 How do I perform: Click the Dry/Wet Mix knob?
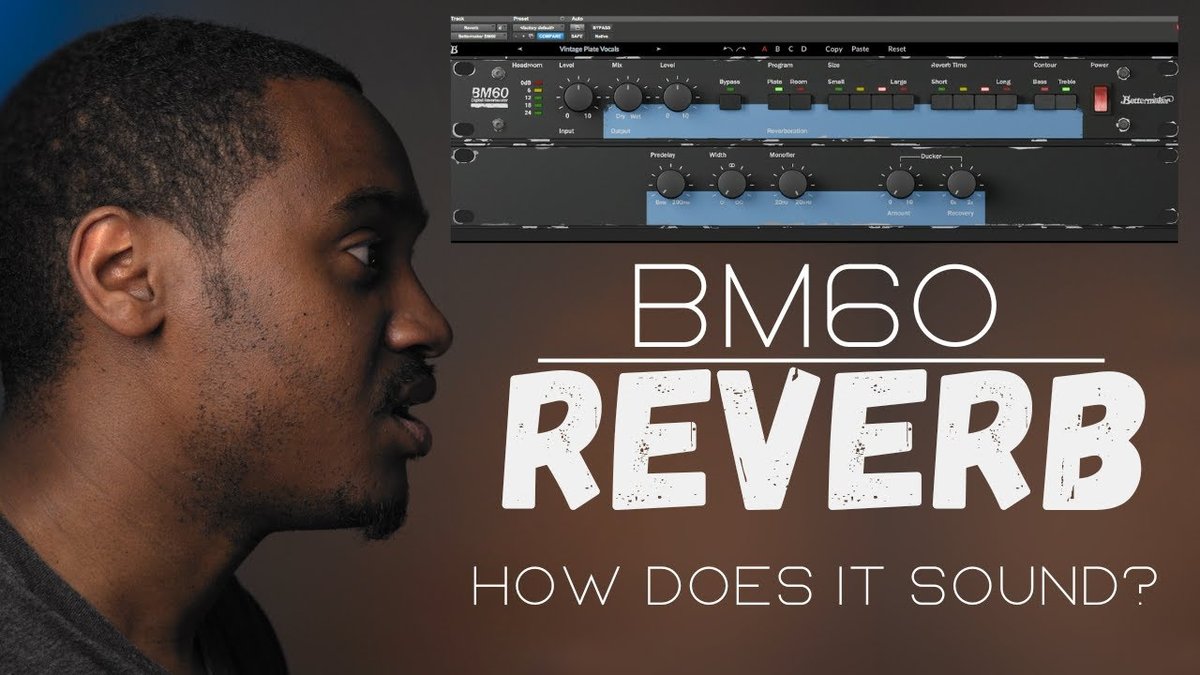pos(628,97)
